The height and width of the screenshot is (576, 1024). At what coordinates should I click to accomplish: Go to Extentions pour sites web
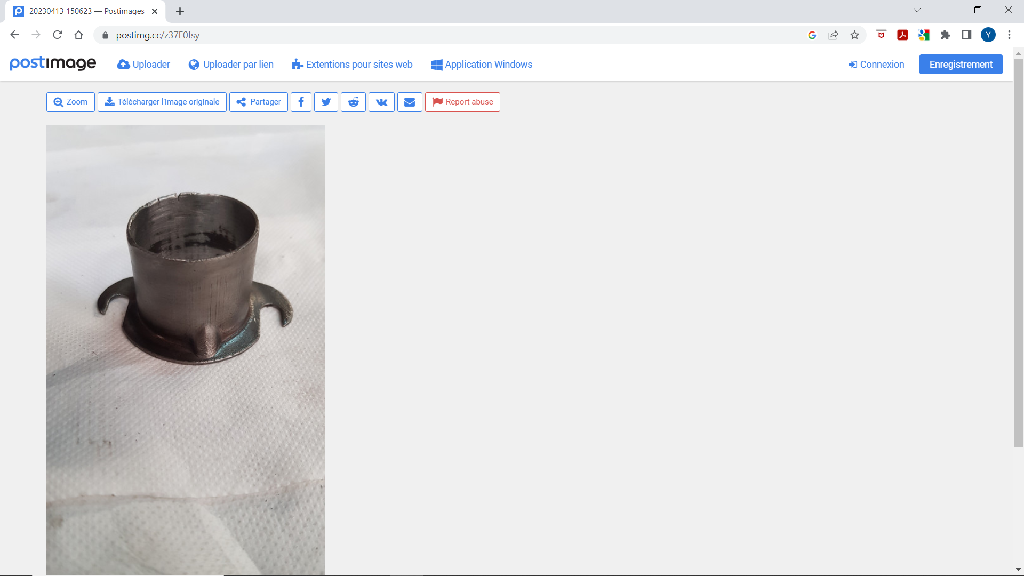(352, 64)
